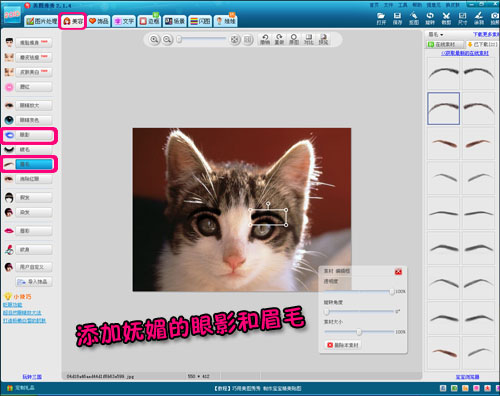500x396 pixels.
Task: Switch to the 娃娃 doll tab
Action: pyautogui.click(x=225, y=21)
